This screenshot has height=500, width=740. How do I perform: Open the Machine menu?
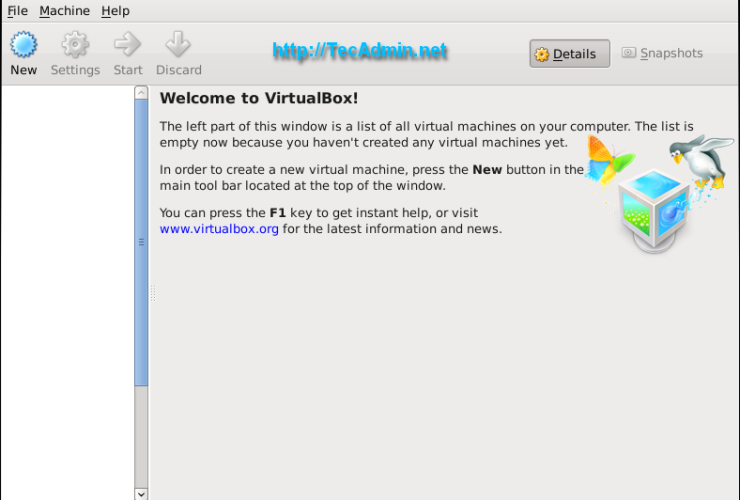(x=64, y=11)
